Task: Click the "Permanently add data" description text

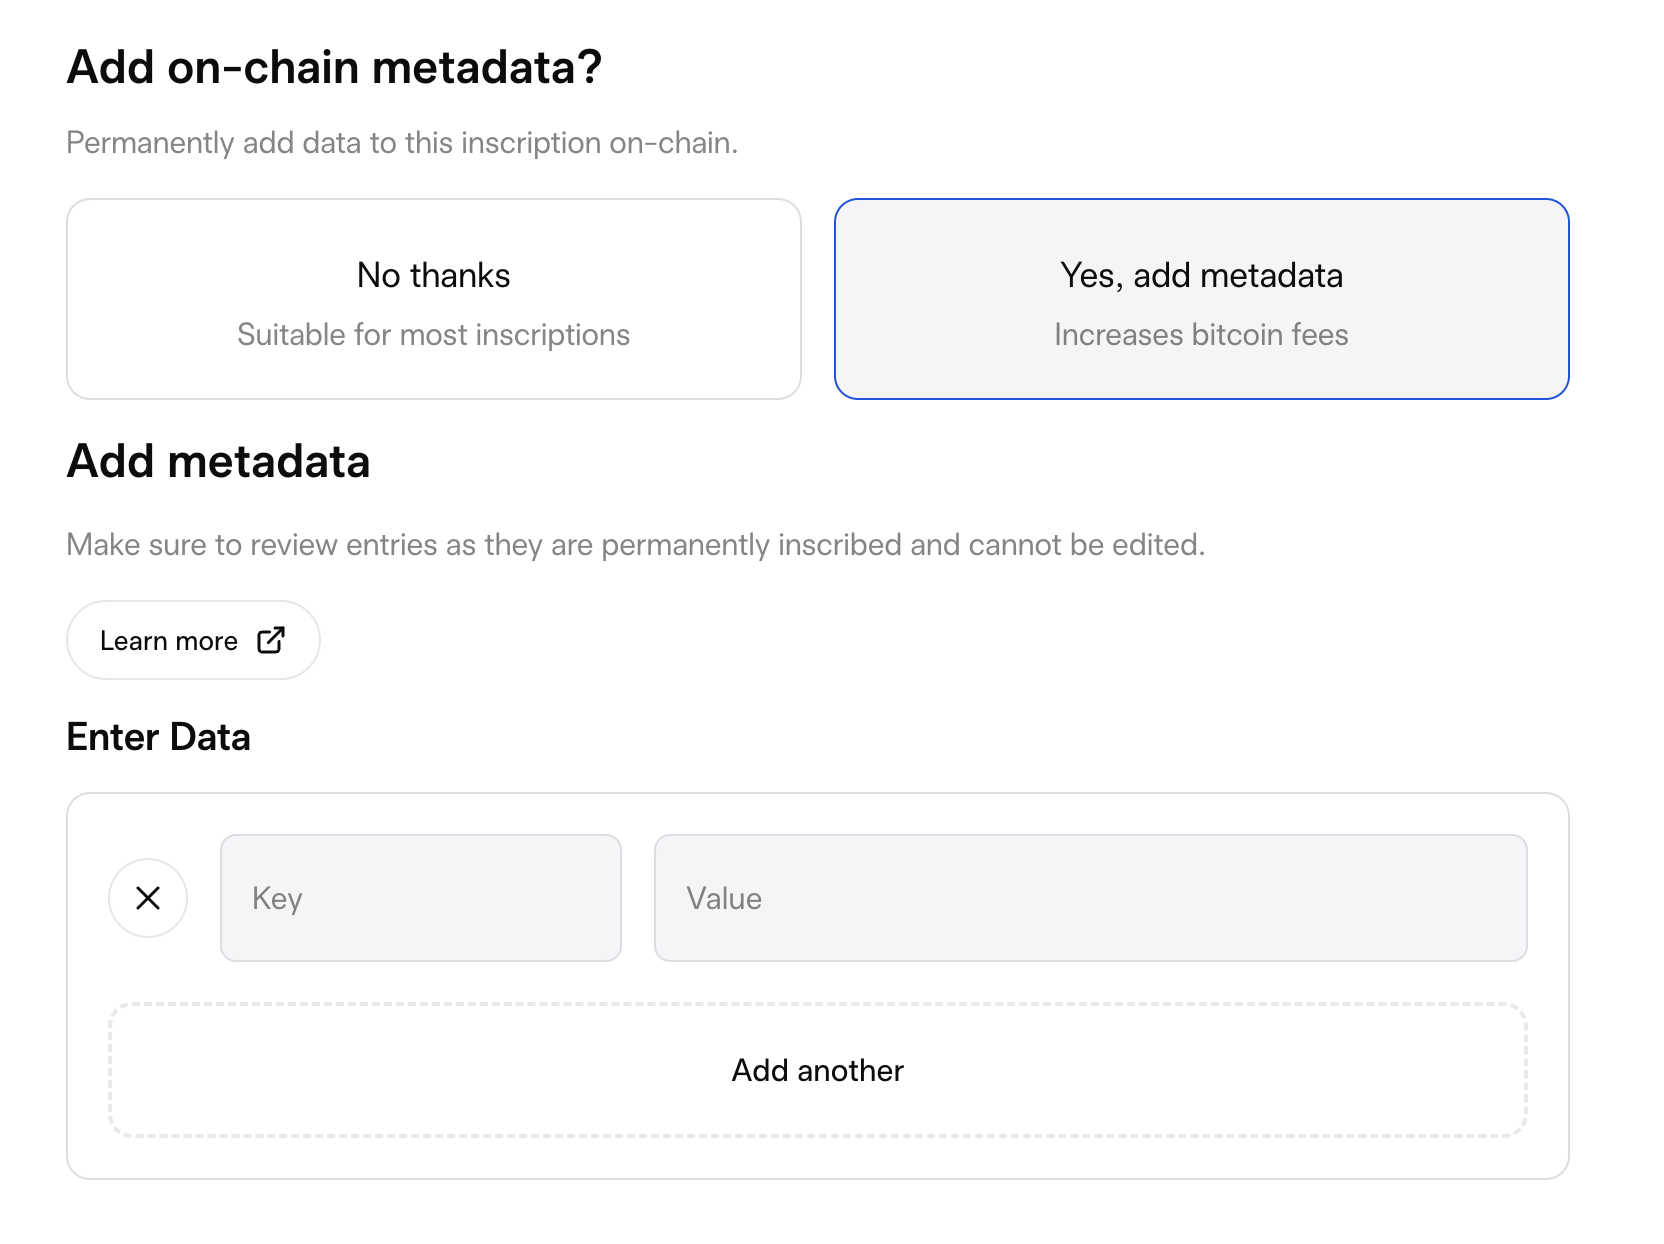Action: click(x=402, y=143)
